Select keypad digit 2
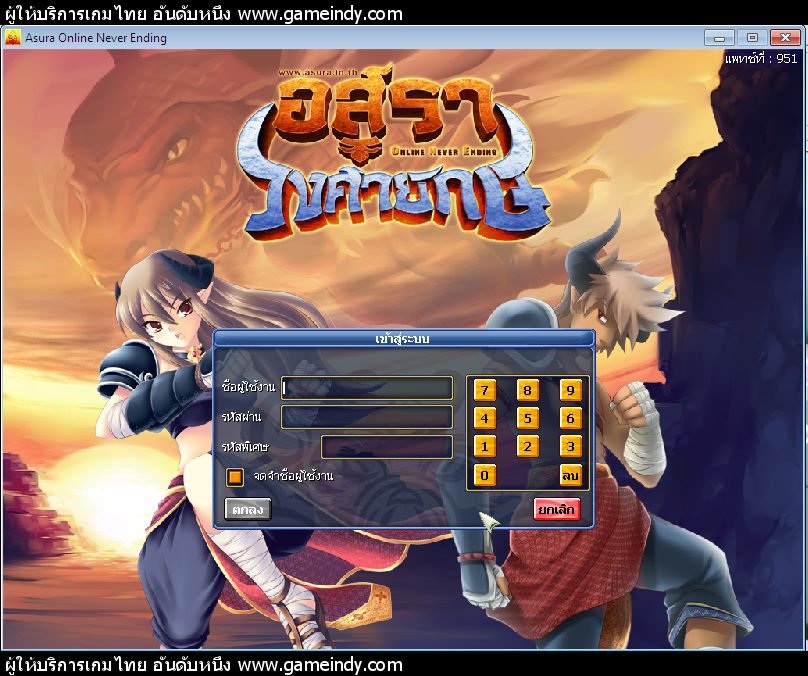Viewport: 808px width, 676px height. click(x=527, y=447)
